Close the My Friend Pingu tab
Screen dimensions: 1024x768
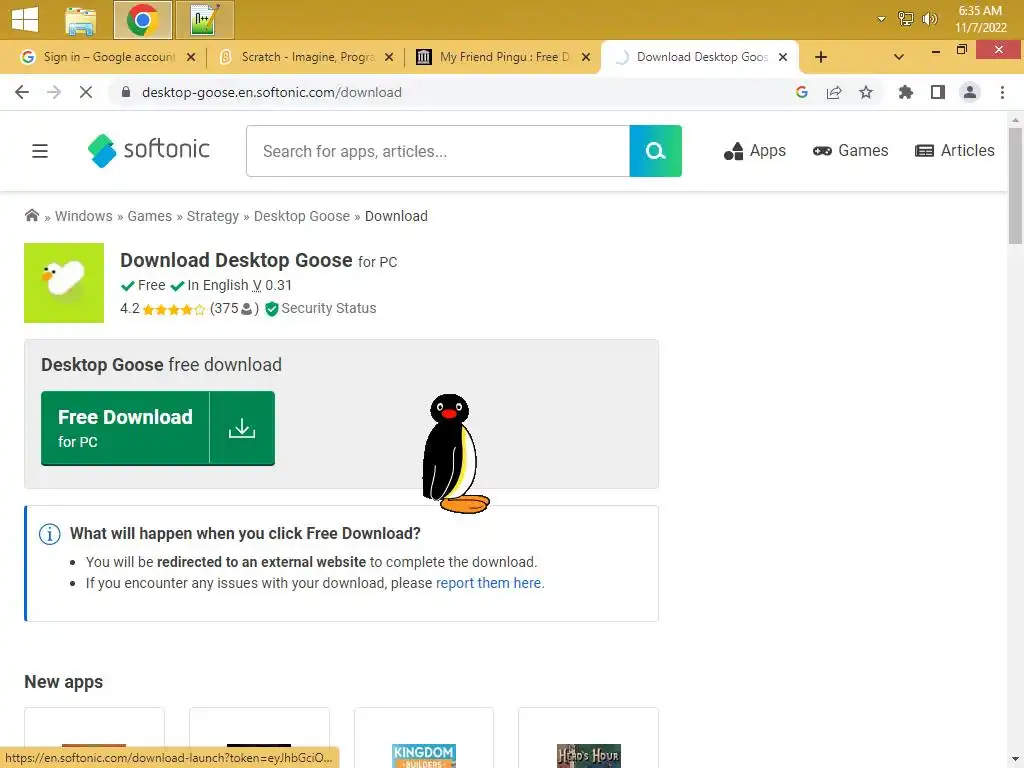point(586,57)
